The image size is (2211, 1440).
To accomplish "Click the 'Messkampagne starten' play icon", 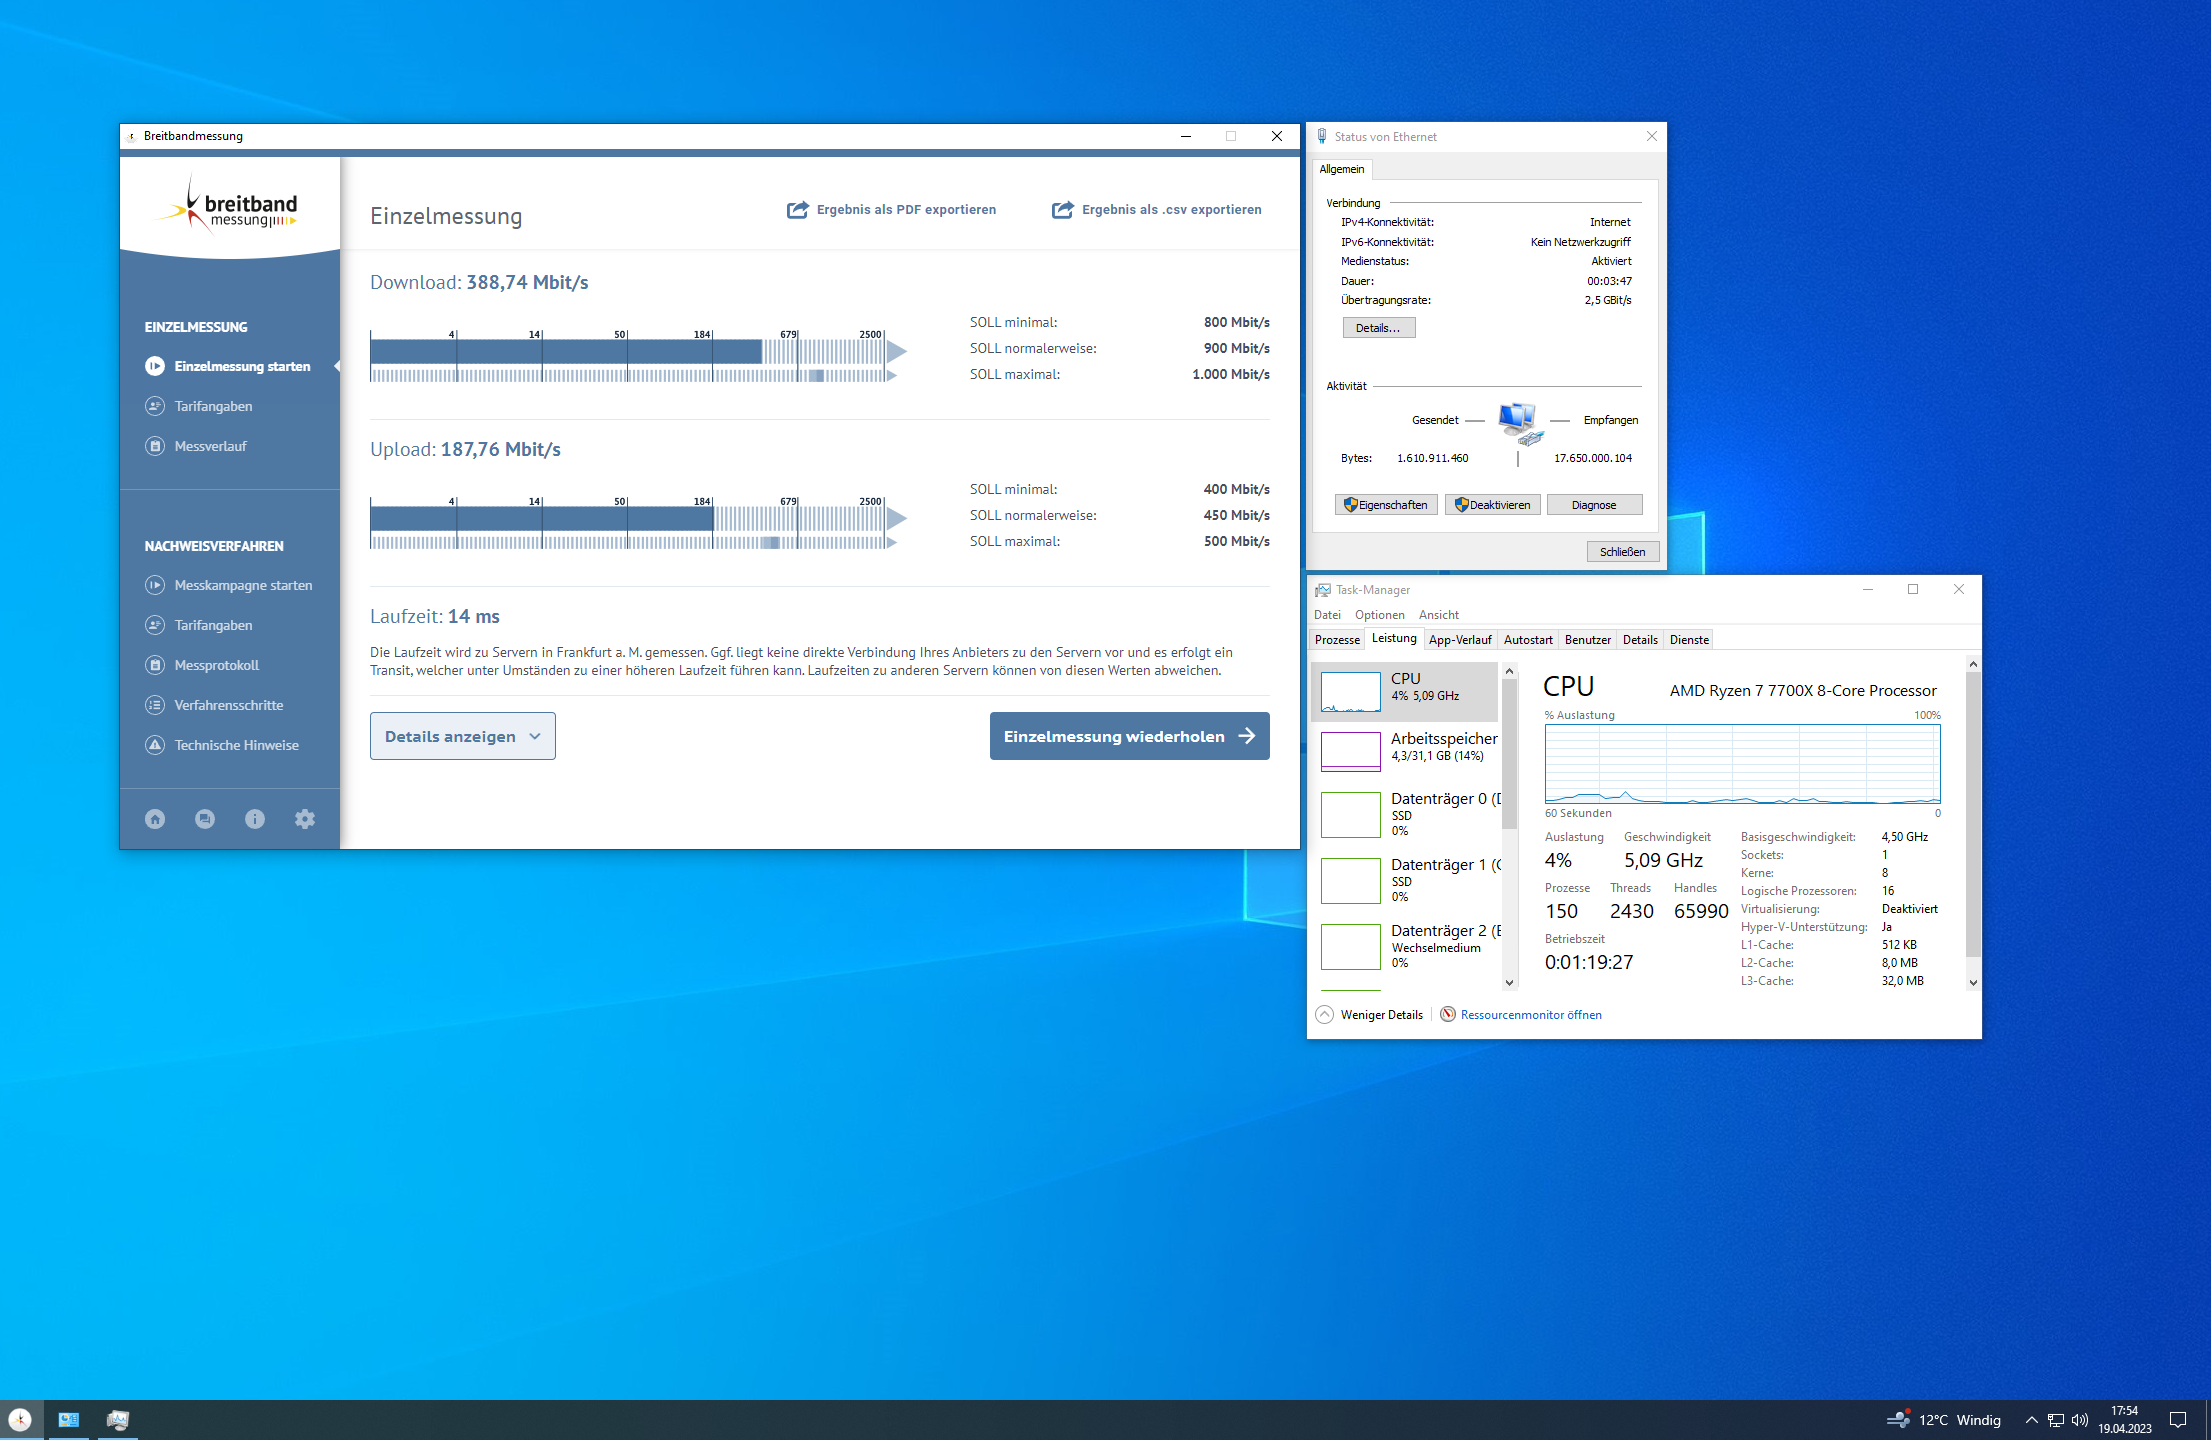I will pyautogui.click(x=155, y=585).
